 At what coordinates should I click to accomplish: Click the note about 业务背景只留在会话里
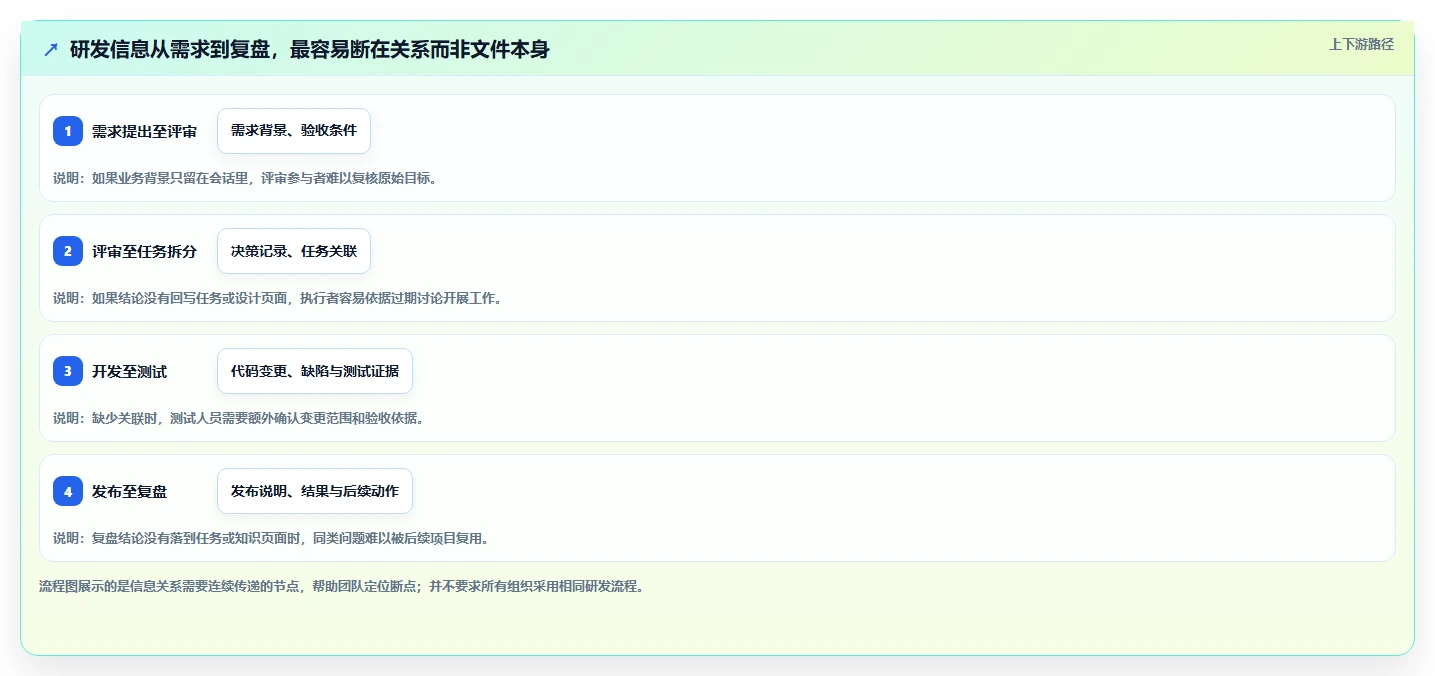pos(245,178)
